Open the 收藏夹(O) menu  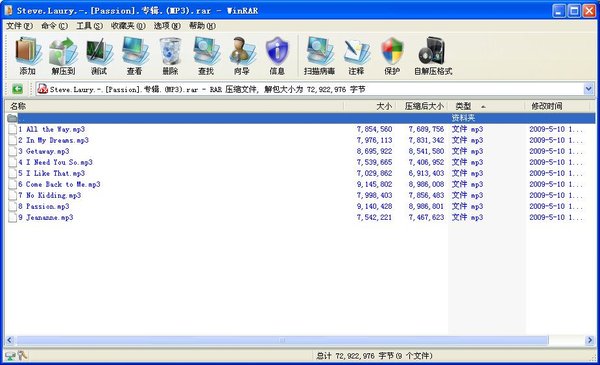pyautogui.click(x=128, y=26)
